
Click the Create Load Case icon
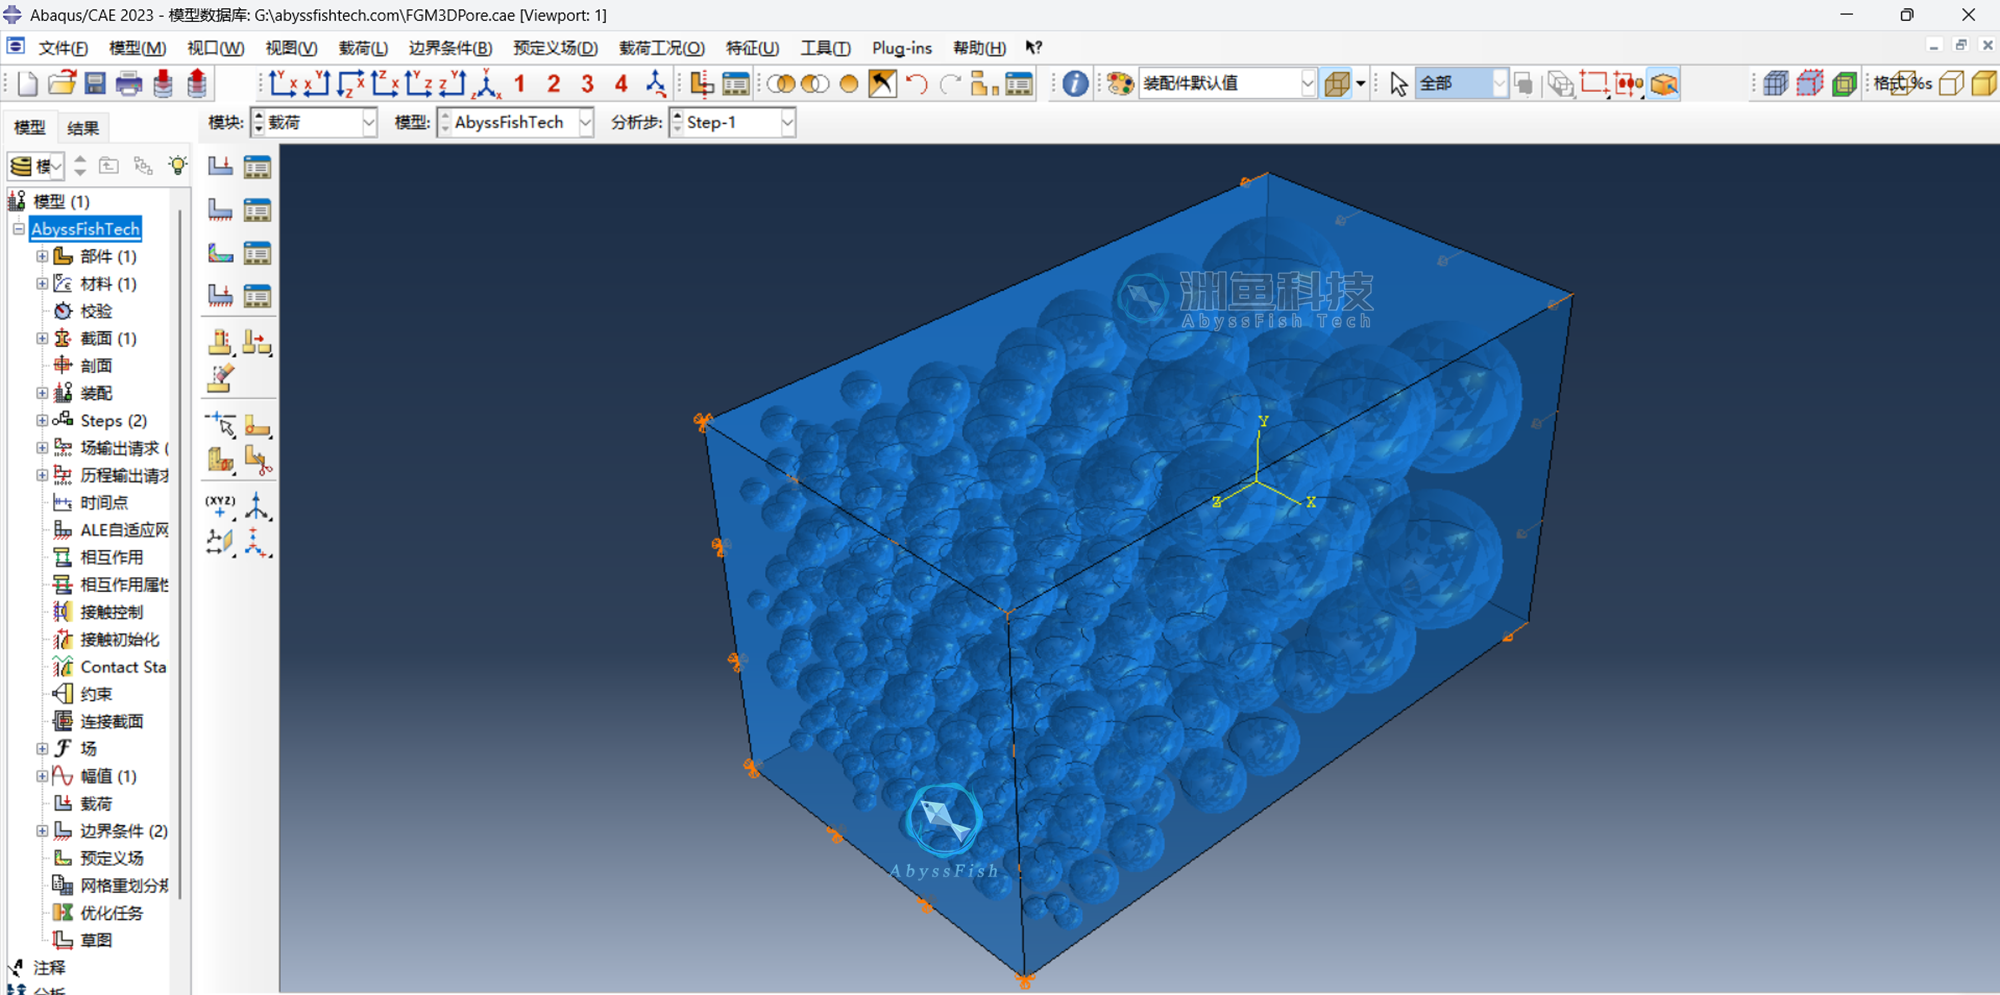(x=220, y=296)
